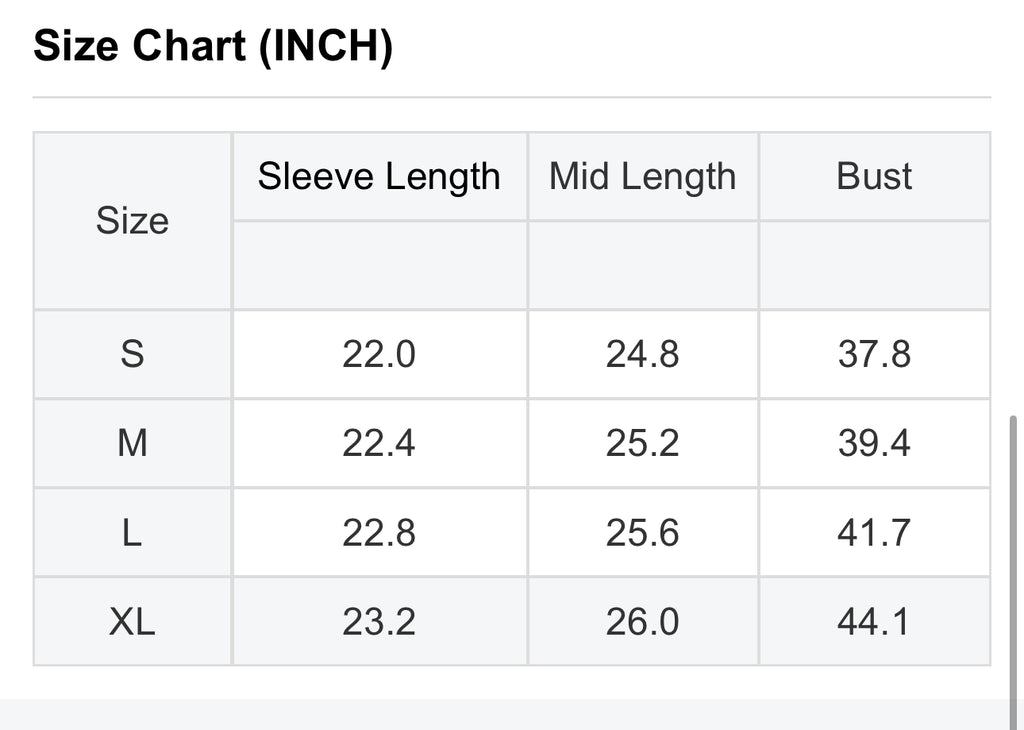Click bust value 37.8

click(874, 355)
